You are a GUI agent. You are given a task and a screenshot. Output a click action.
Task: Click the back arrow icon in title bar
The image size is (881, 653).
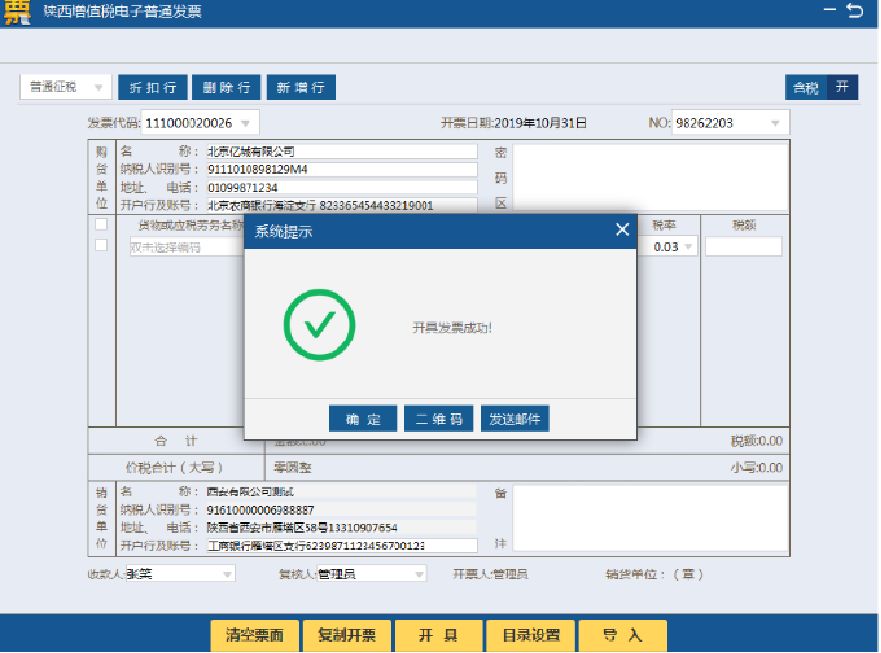tap(855, 10)
